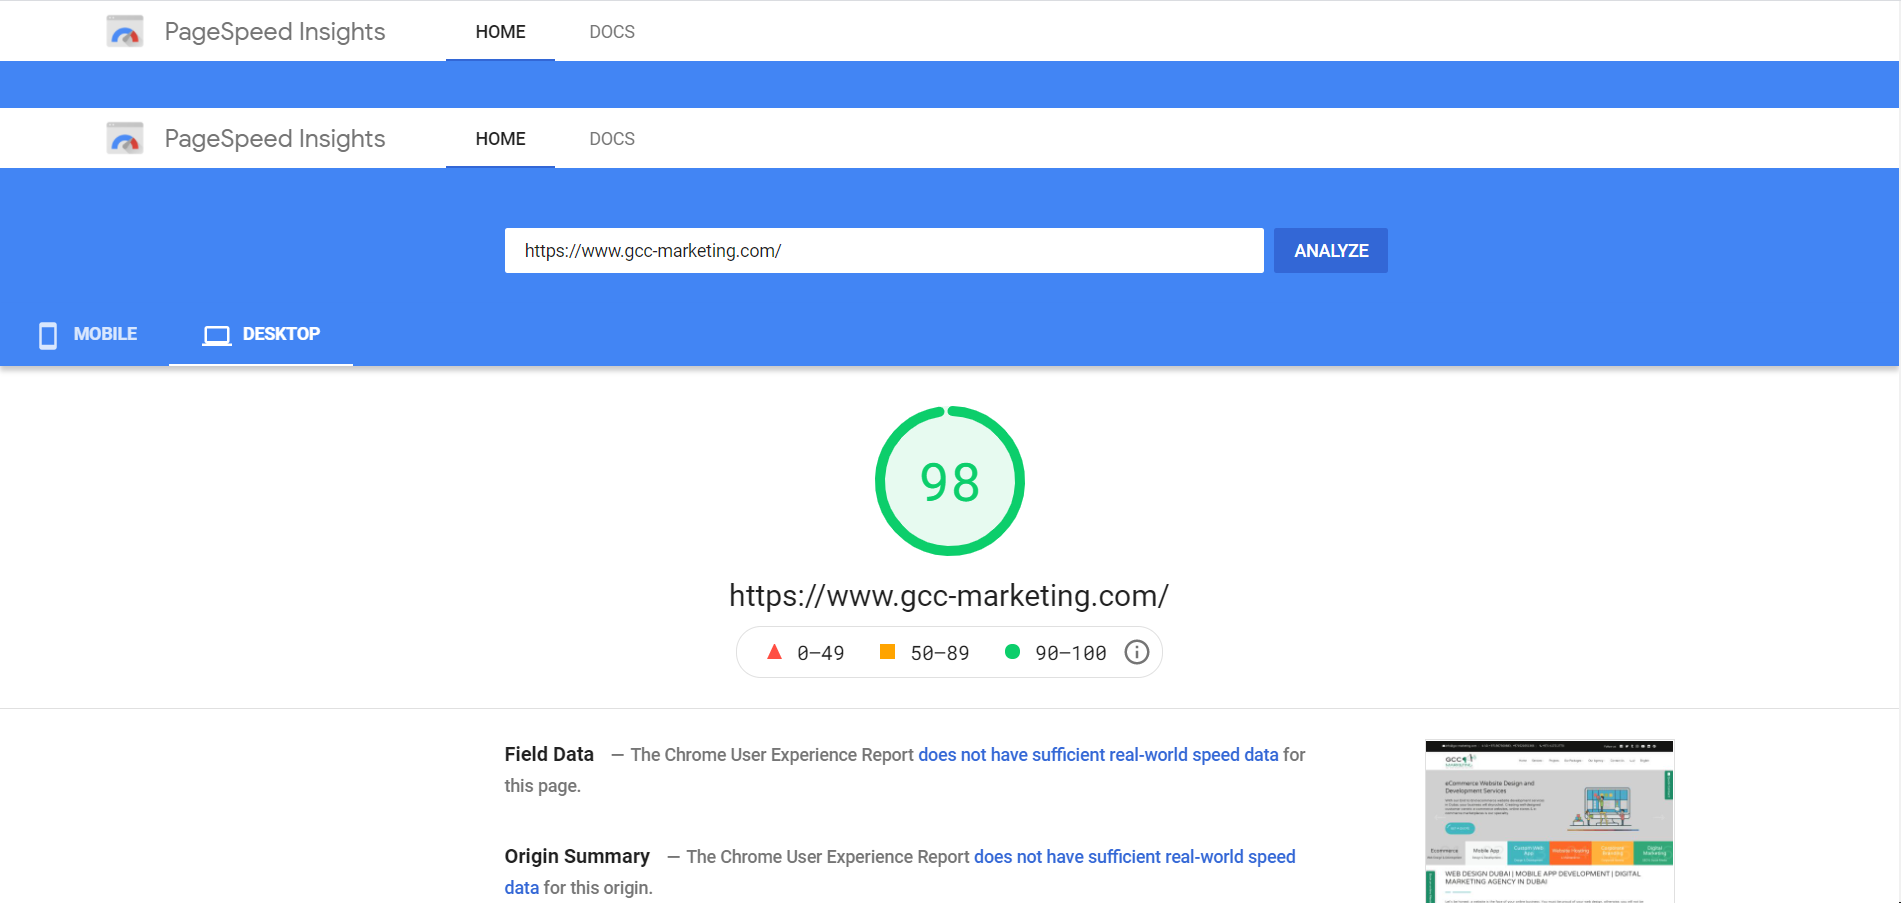Select DOCS in the second header
1901x903 pixels.
612,139
